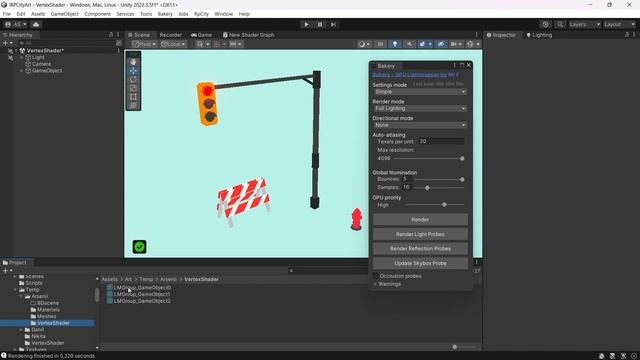
Task: Select the Camera object in the Hierarchy
Action: coord(41,64)
